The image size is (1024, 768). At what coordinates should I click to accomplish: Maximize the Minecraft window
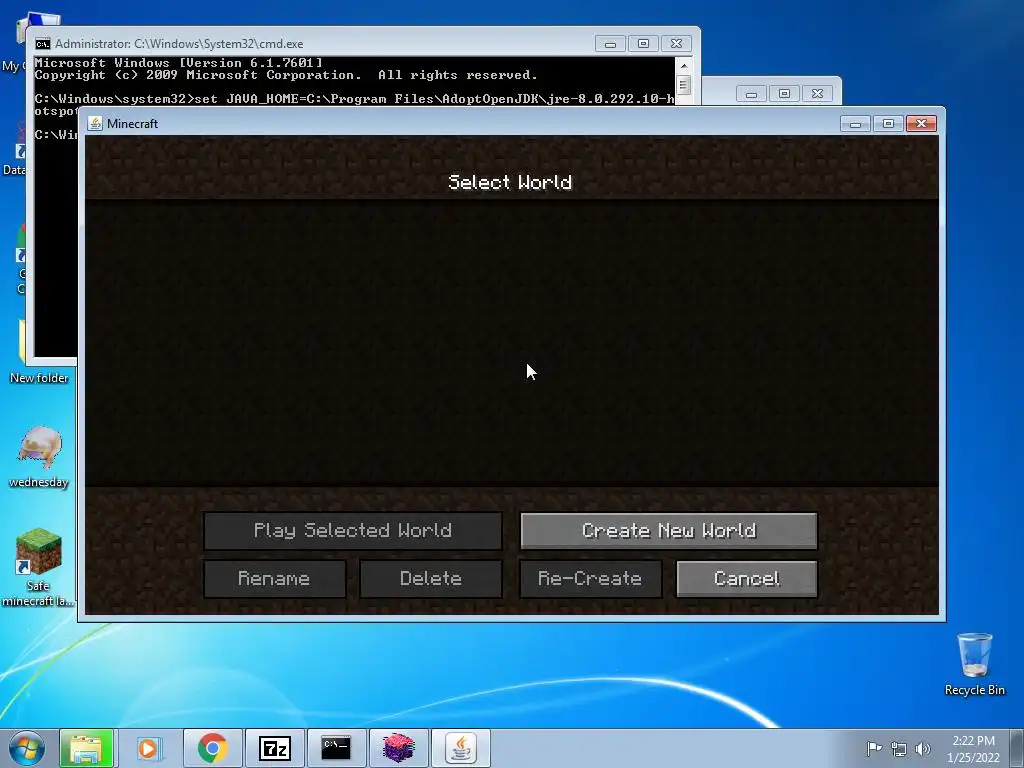pos(888,123)
